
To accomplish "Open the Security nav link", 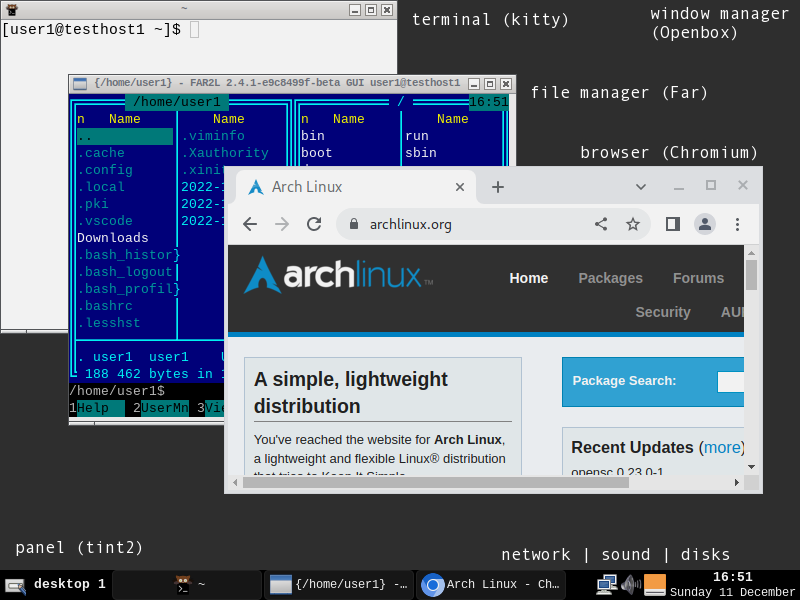I will (663, 312).
